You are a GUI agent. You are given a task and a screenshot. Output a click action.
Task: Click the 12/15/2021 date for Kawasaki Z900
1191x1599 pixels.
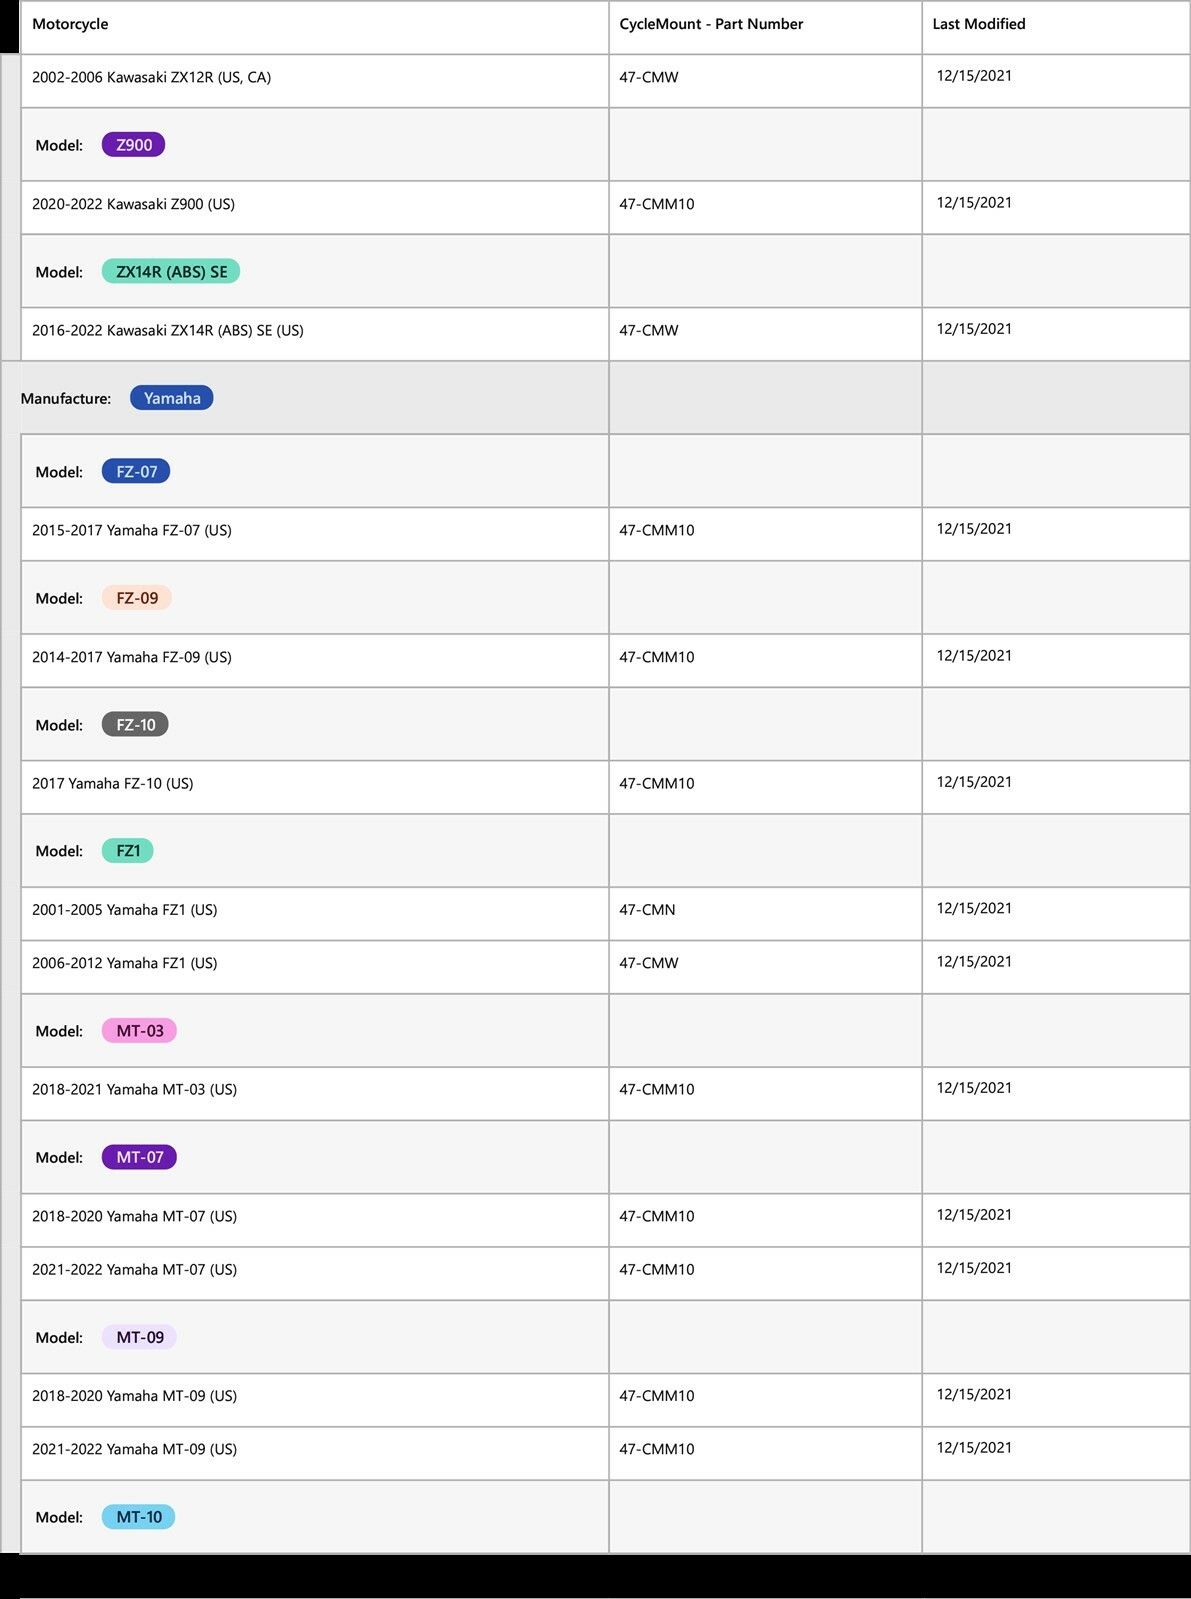[x=974, y=202]
